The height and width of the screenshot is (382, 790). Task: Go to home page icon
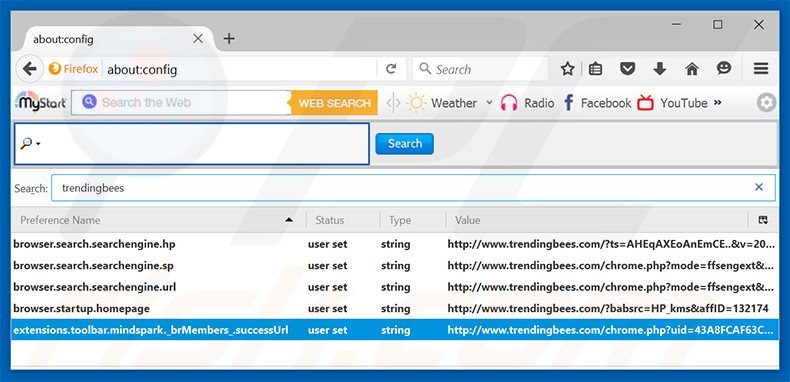(x=692, y=69)
